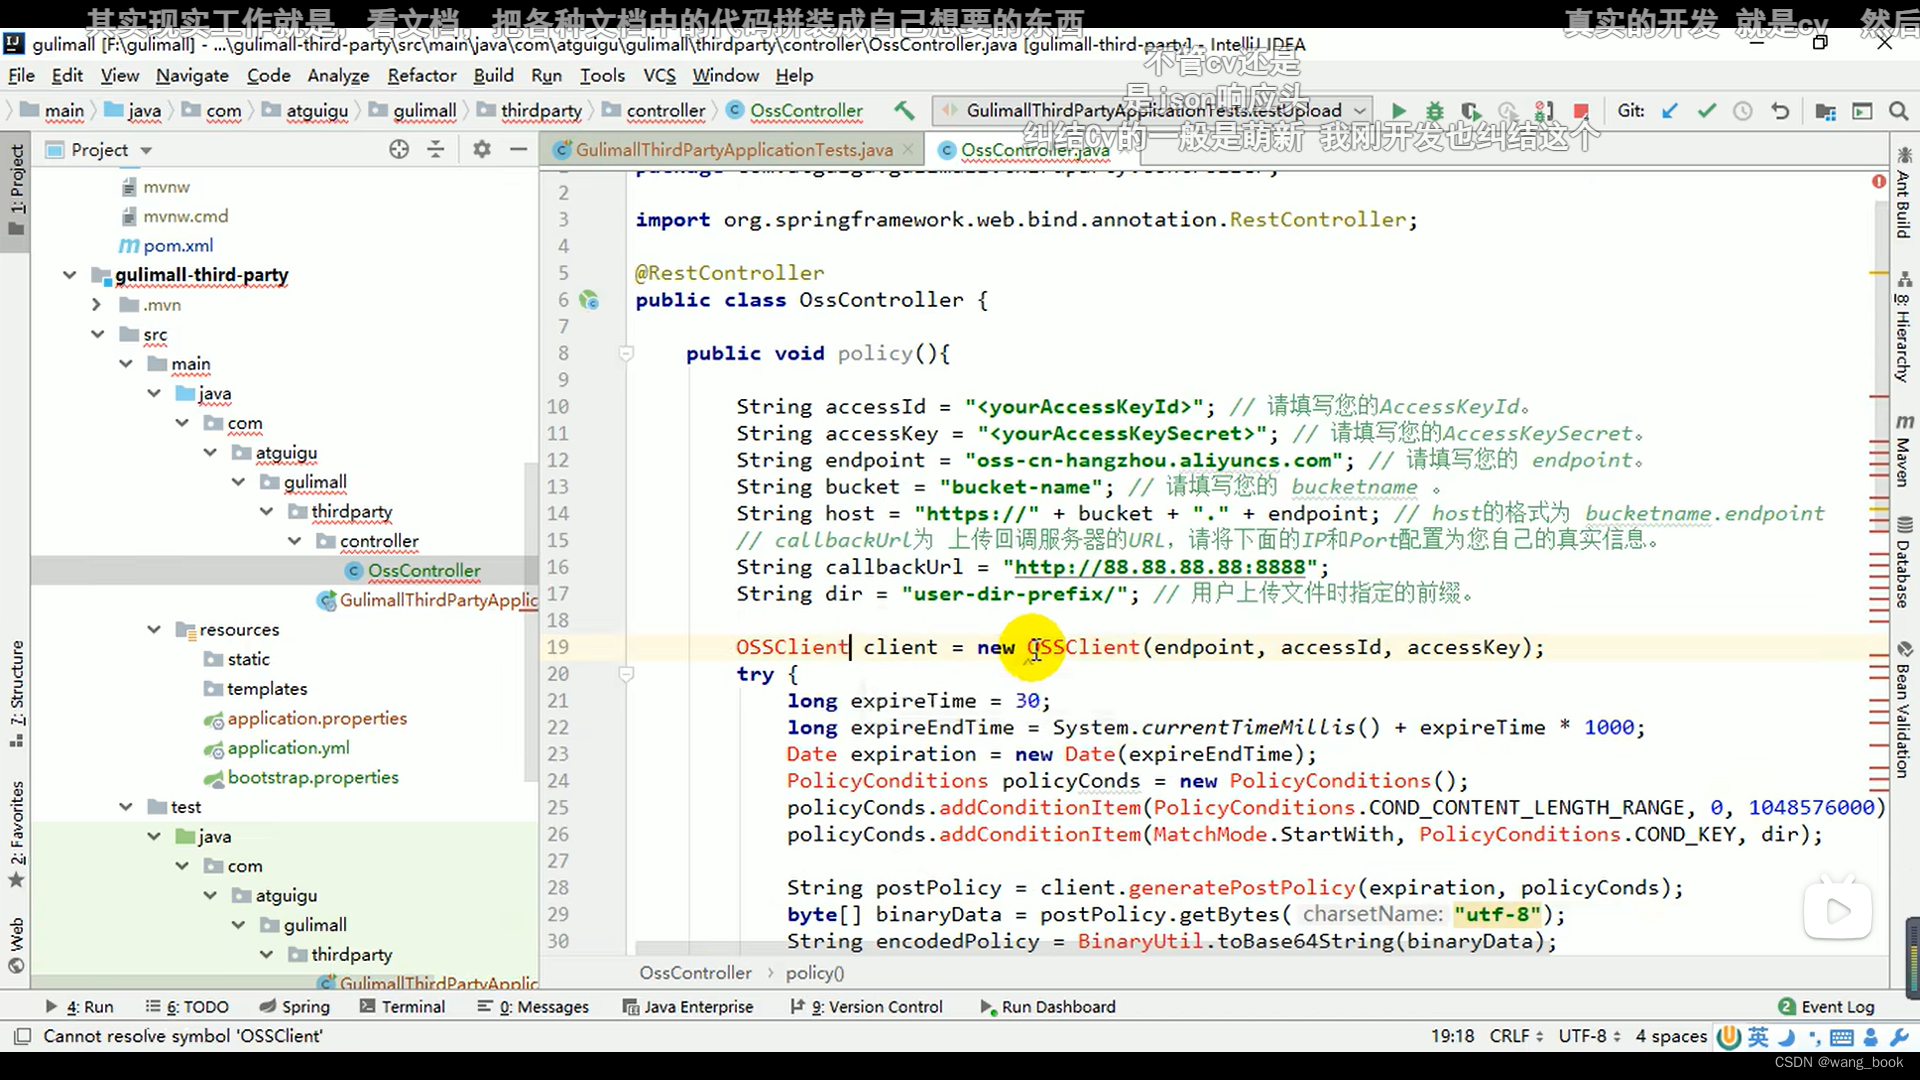Click the http://88.88.88.88:8888 URL string
1920x1080 pixels.
[1160, 567]
